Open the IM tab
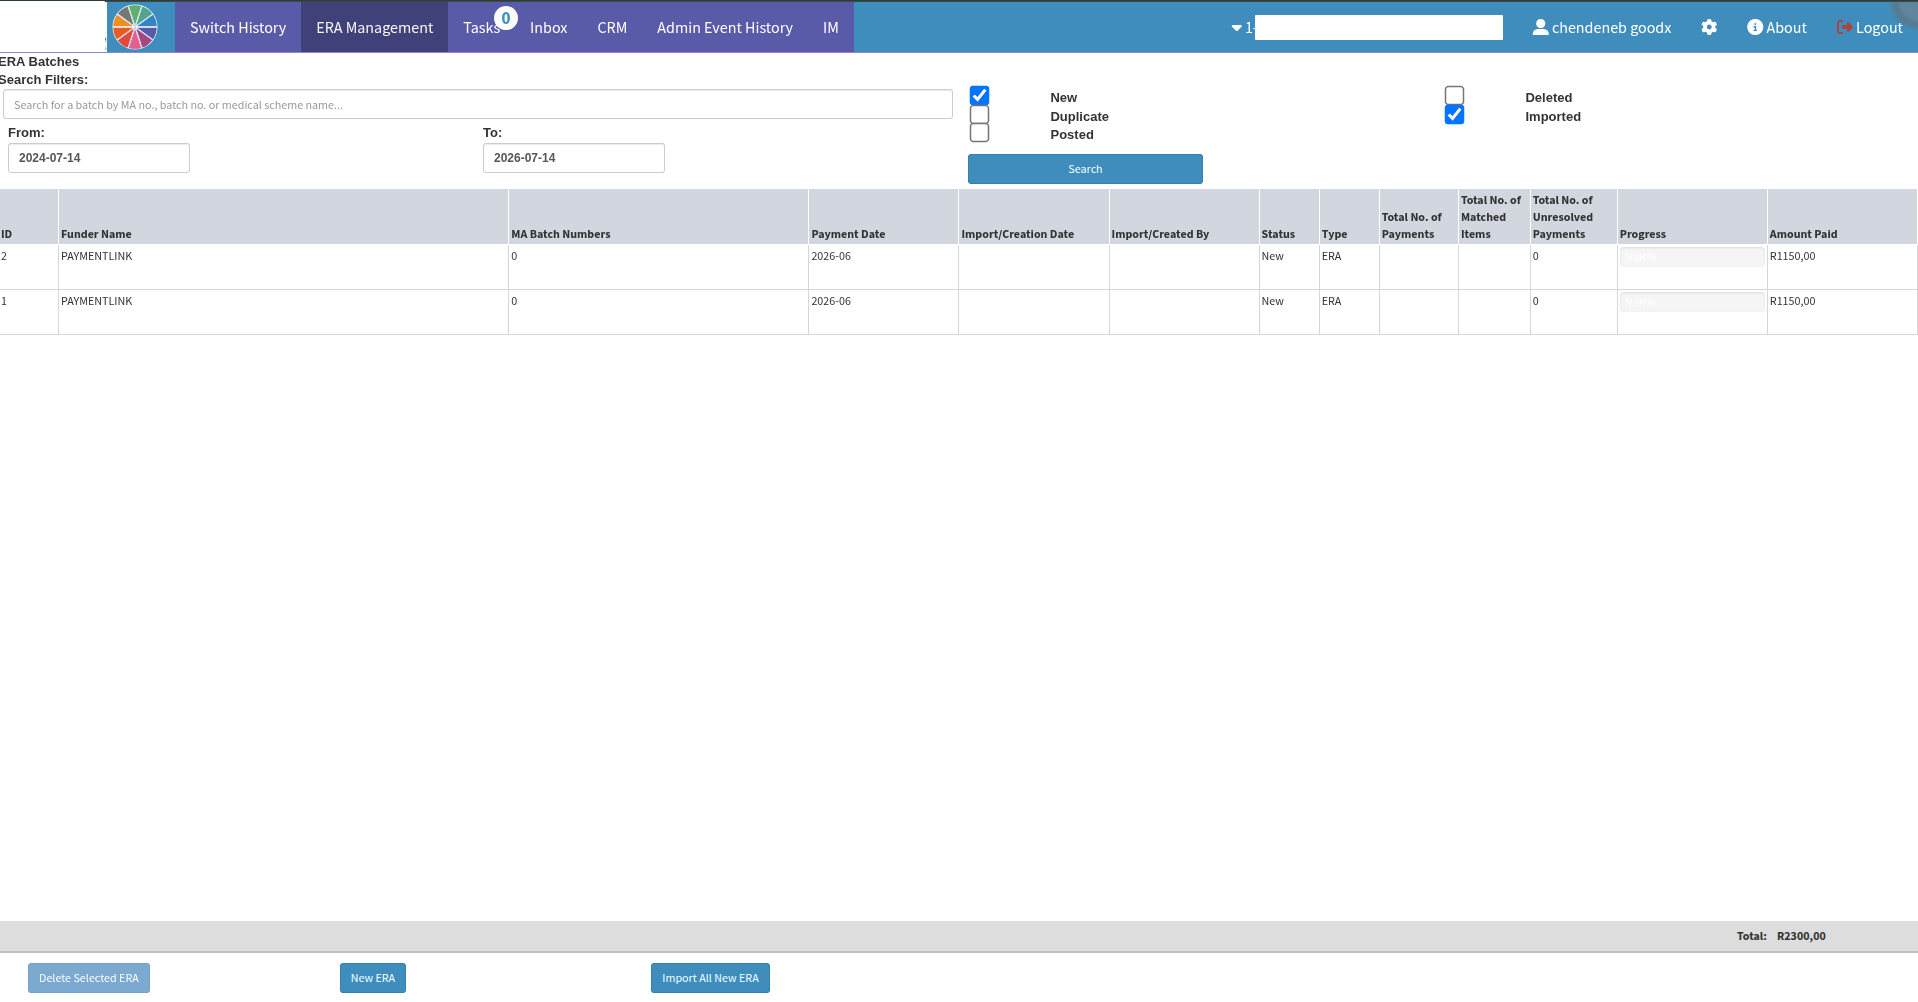This screenshot has width=1918, height=1002. coord(831,27)
